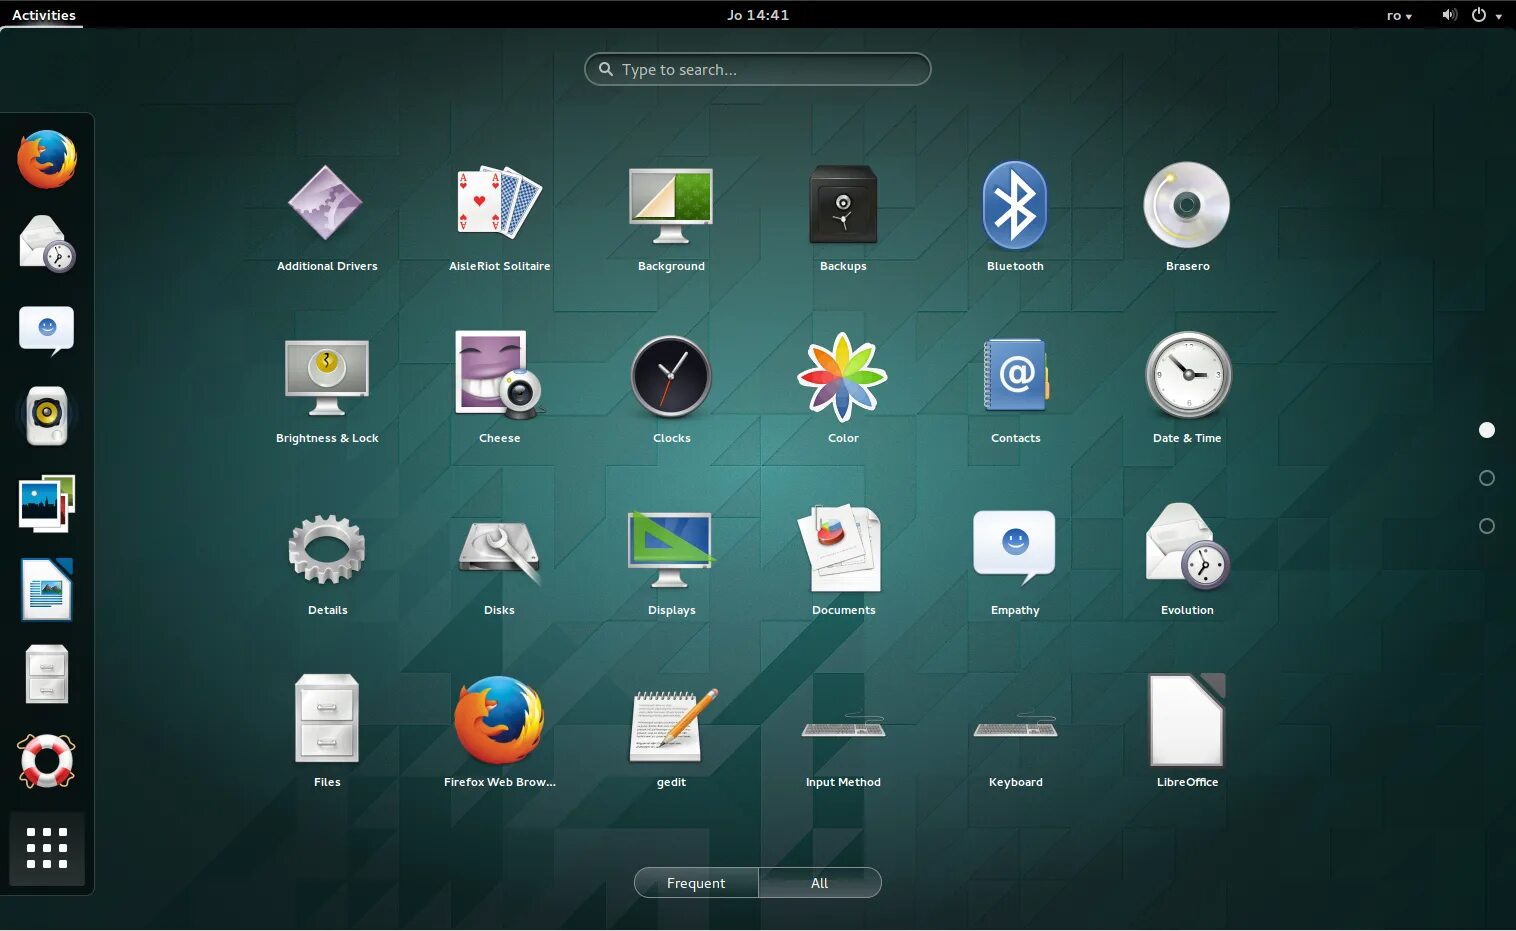Launch LibreOffice

pos(1187,720)
